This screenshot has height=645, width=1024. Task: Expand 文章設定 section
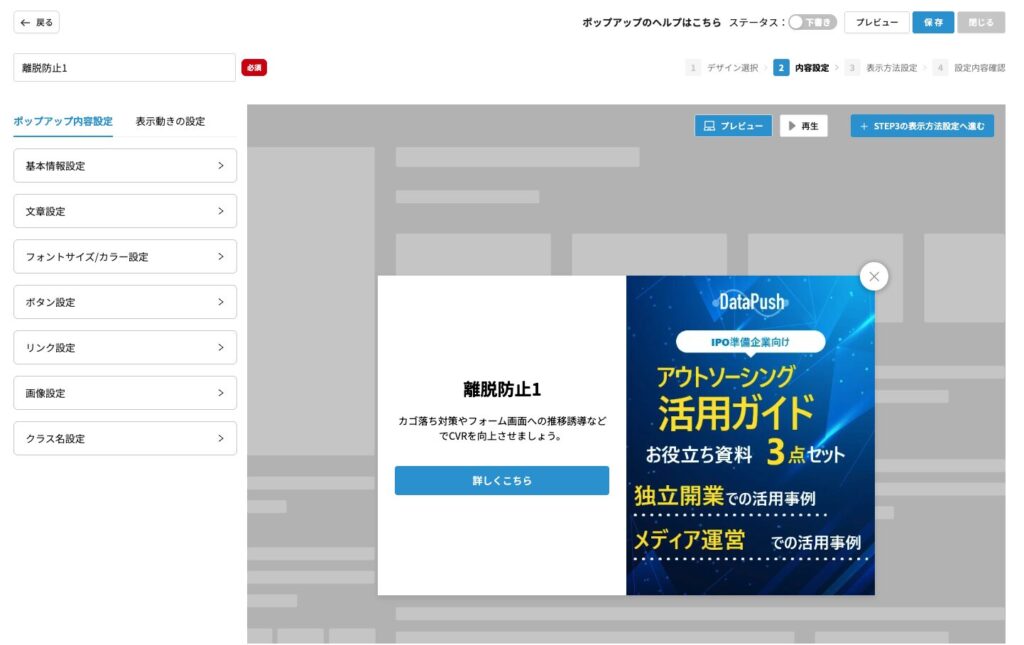125,211
